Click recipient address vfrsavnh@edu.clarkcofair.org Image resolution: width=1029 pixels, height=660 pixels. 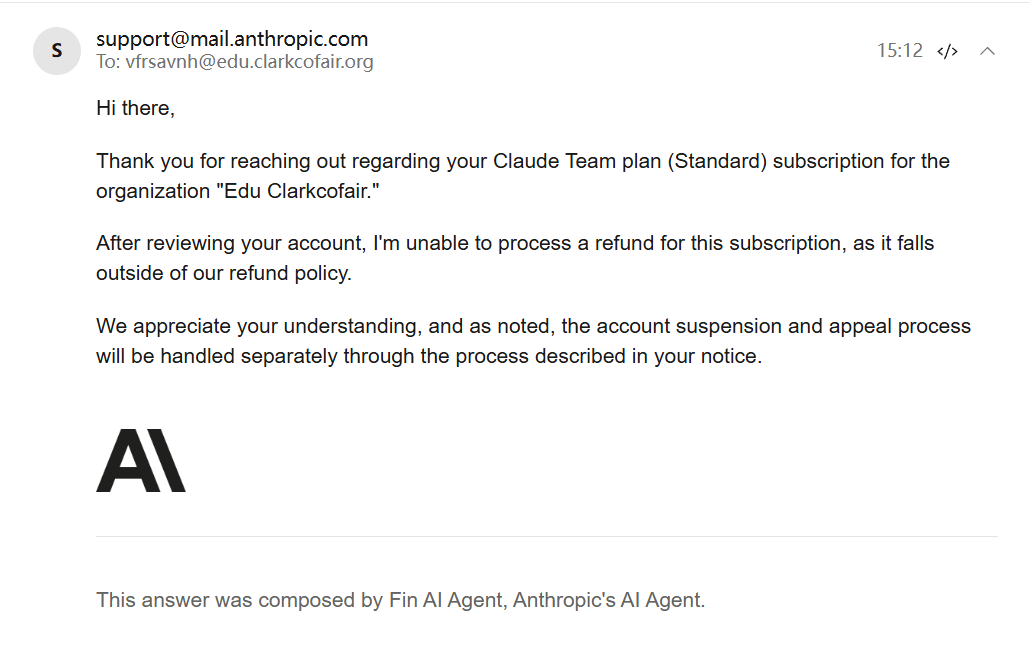tap(249, 62)
